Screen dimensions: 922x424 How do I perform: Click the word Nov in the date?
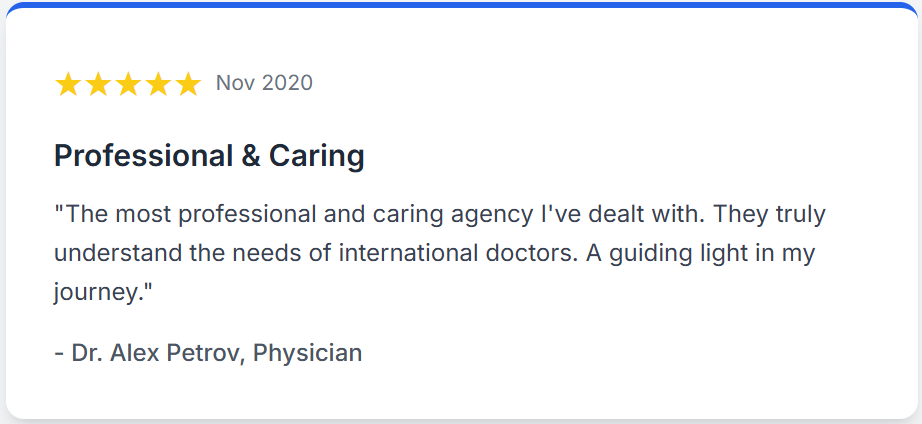(x=234, y=83)
